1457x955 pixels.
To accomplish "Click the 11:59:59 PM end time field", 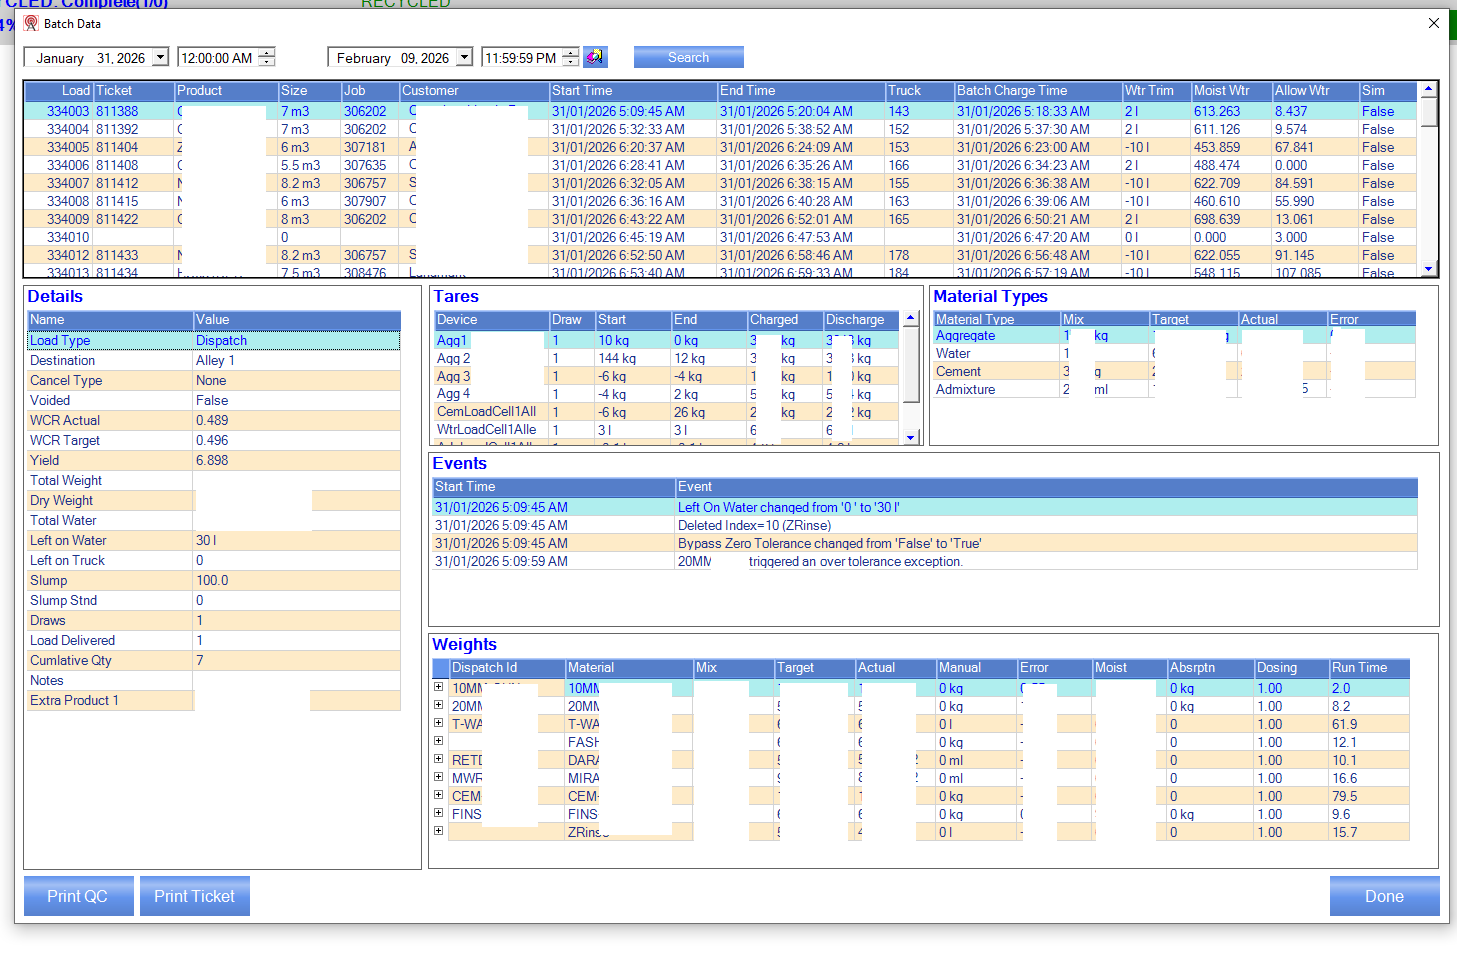I will 521,58.
